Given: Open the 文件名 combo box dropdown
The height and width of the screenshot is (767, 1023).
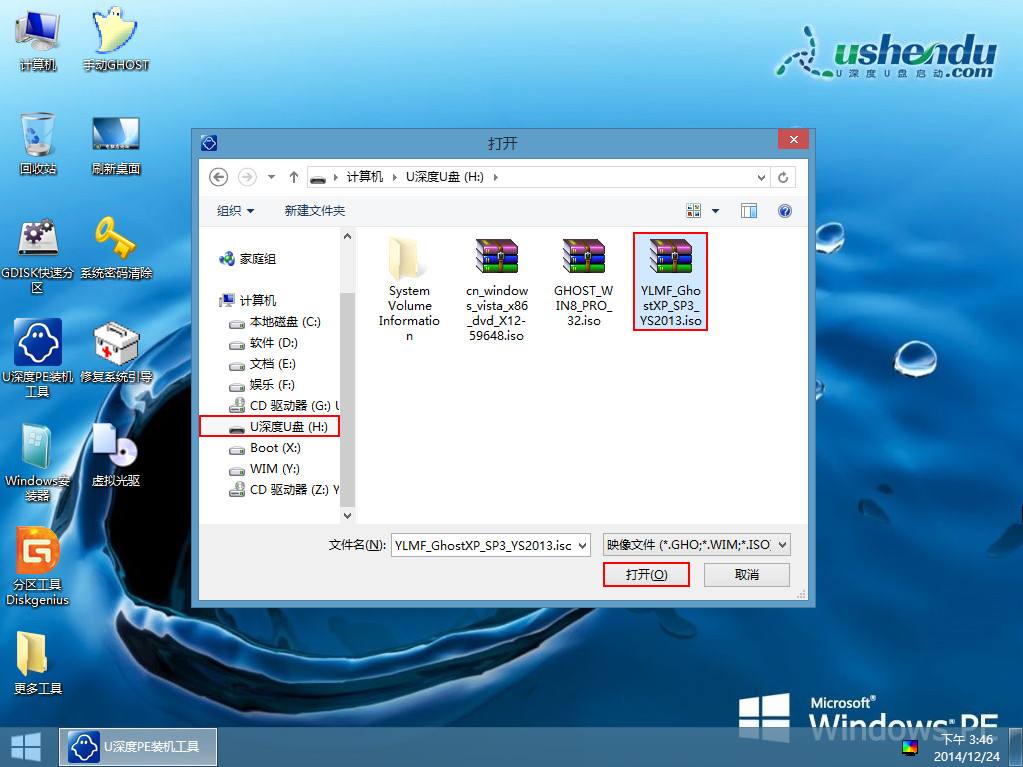Looking at the screenshot, I should tap(582, 545).
